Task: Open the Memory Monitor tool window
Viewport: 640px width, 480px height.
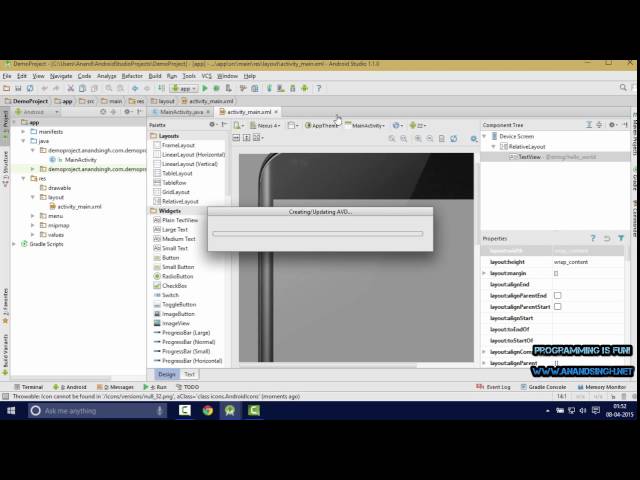Action: (602, 387)
